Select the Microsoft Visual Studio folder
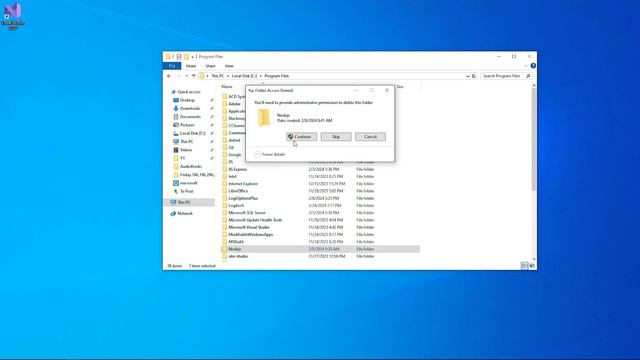The height and width of the screenshot is (360, 640). click(249, 227)
